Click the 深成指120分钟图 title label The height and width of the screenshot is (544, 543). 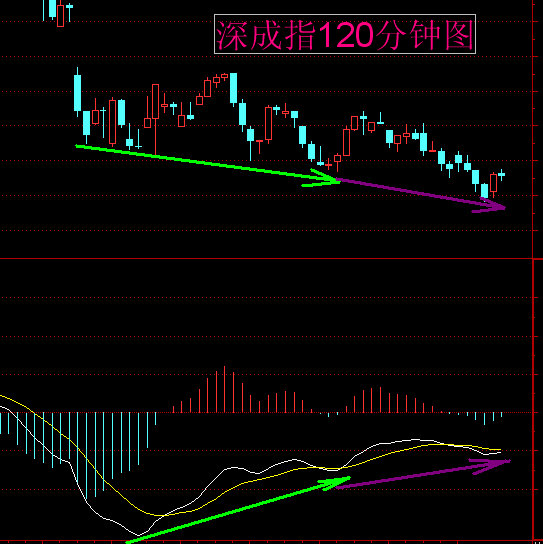[x=345, y=34]
